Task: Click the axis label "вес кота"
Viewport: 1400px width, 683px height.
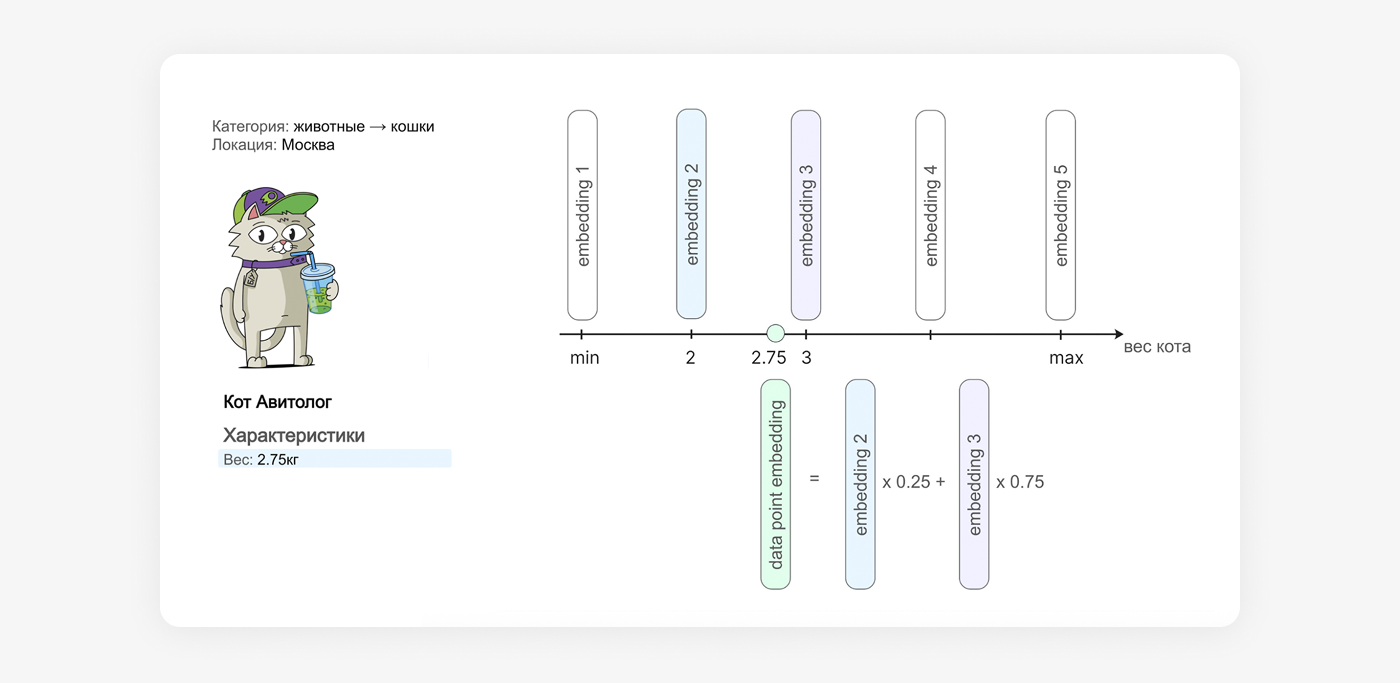Action: coord(1157,348)
